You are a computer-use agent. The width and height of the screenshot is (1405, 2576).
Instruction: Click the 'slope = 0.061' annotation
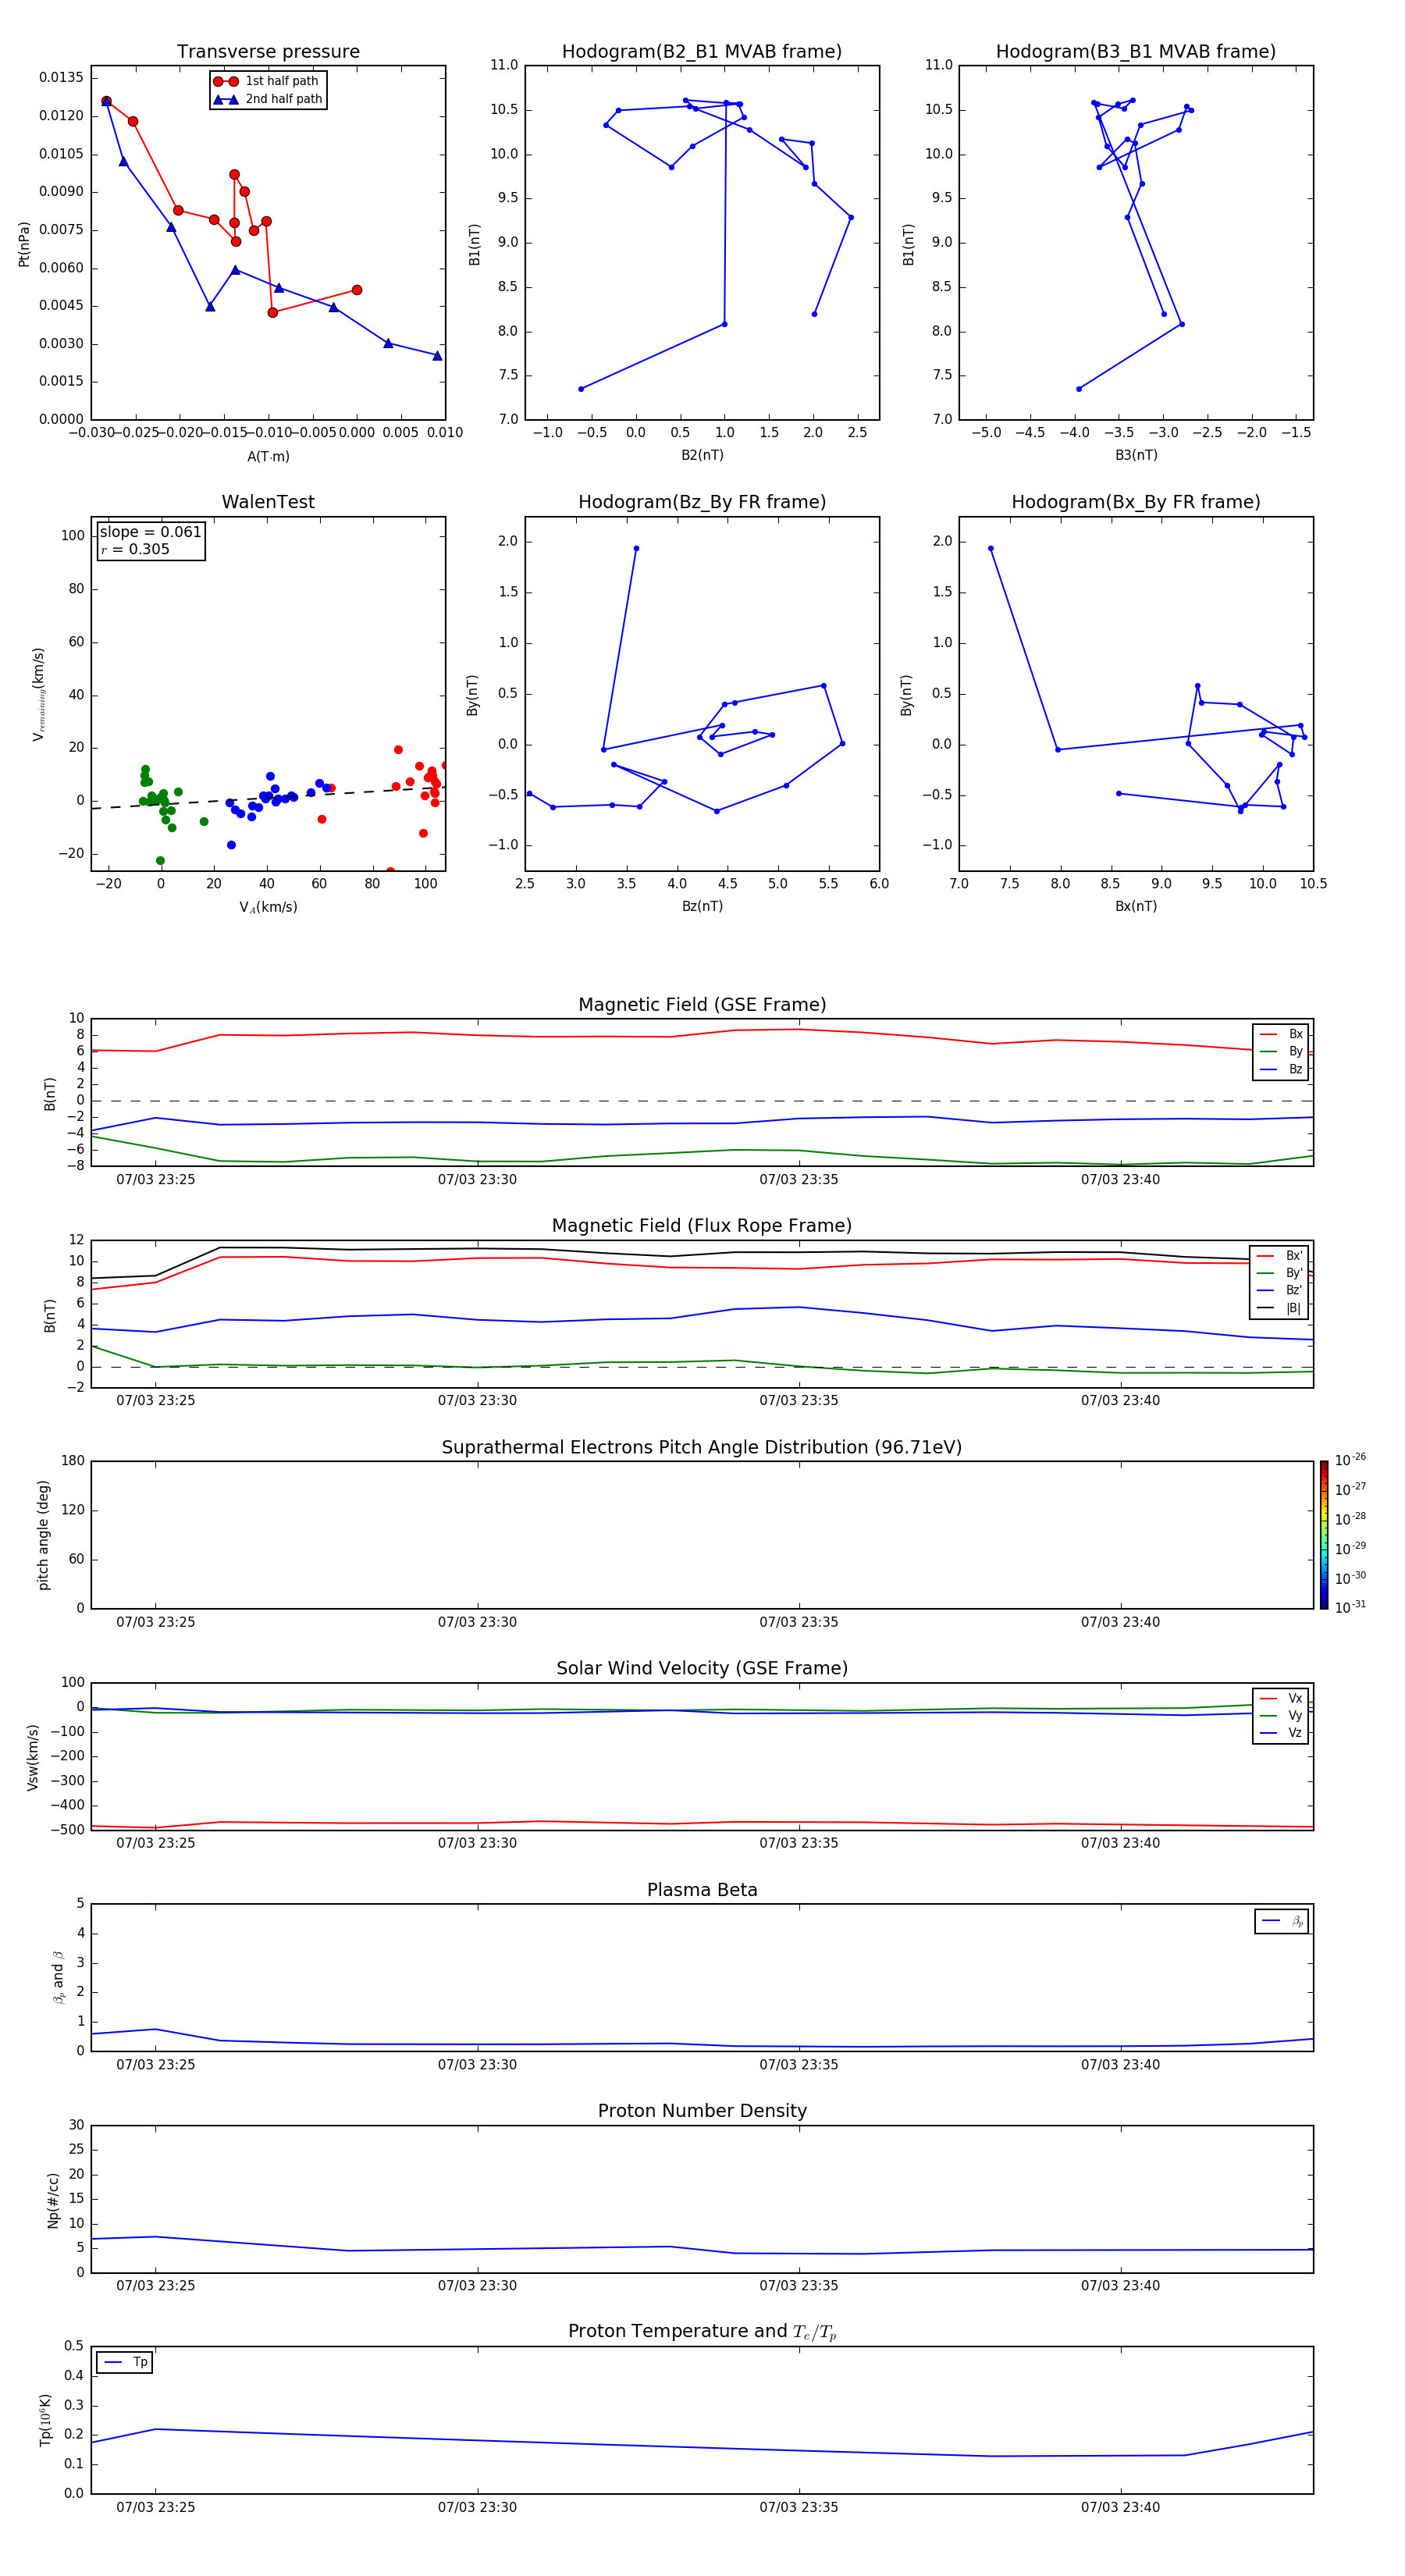coord(150,532)
